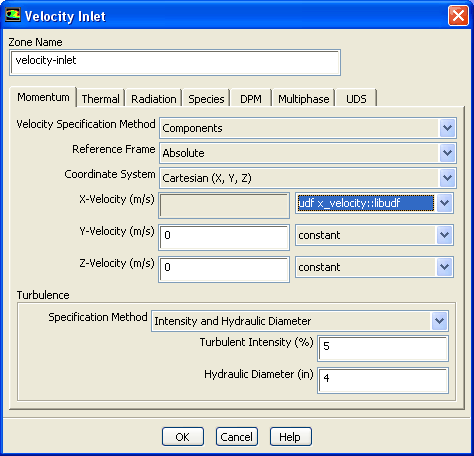
Task: Expand the X-Velocity udf profile dropdown
Action: [444, 203]
